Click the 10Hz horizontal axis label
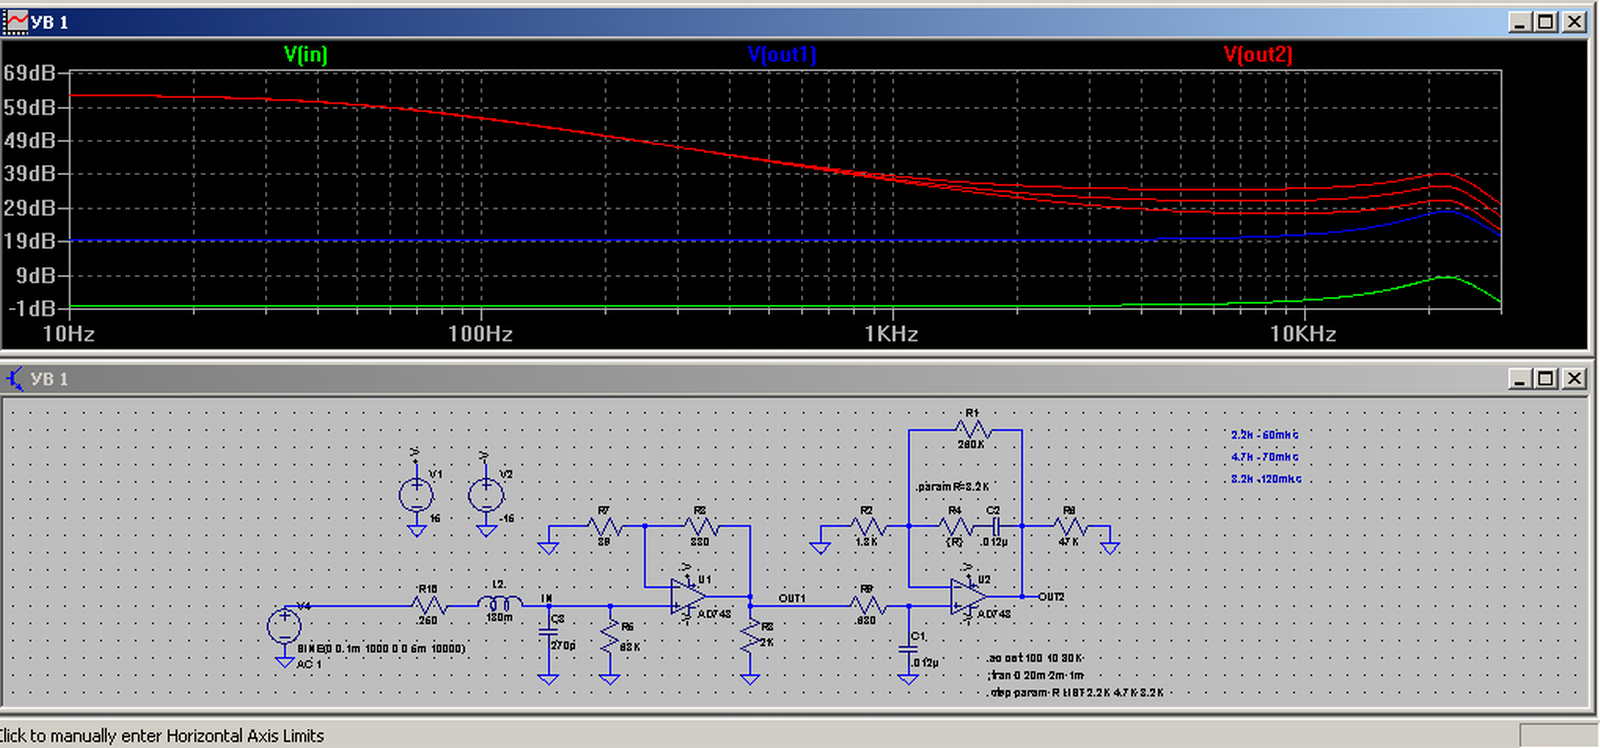This screenshot has width=1600, height=748. coord(69,334)
